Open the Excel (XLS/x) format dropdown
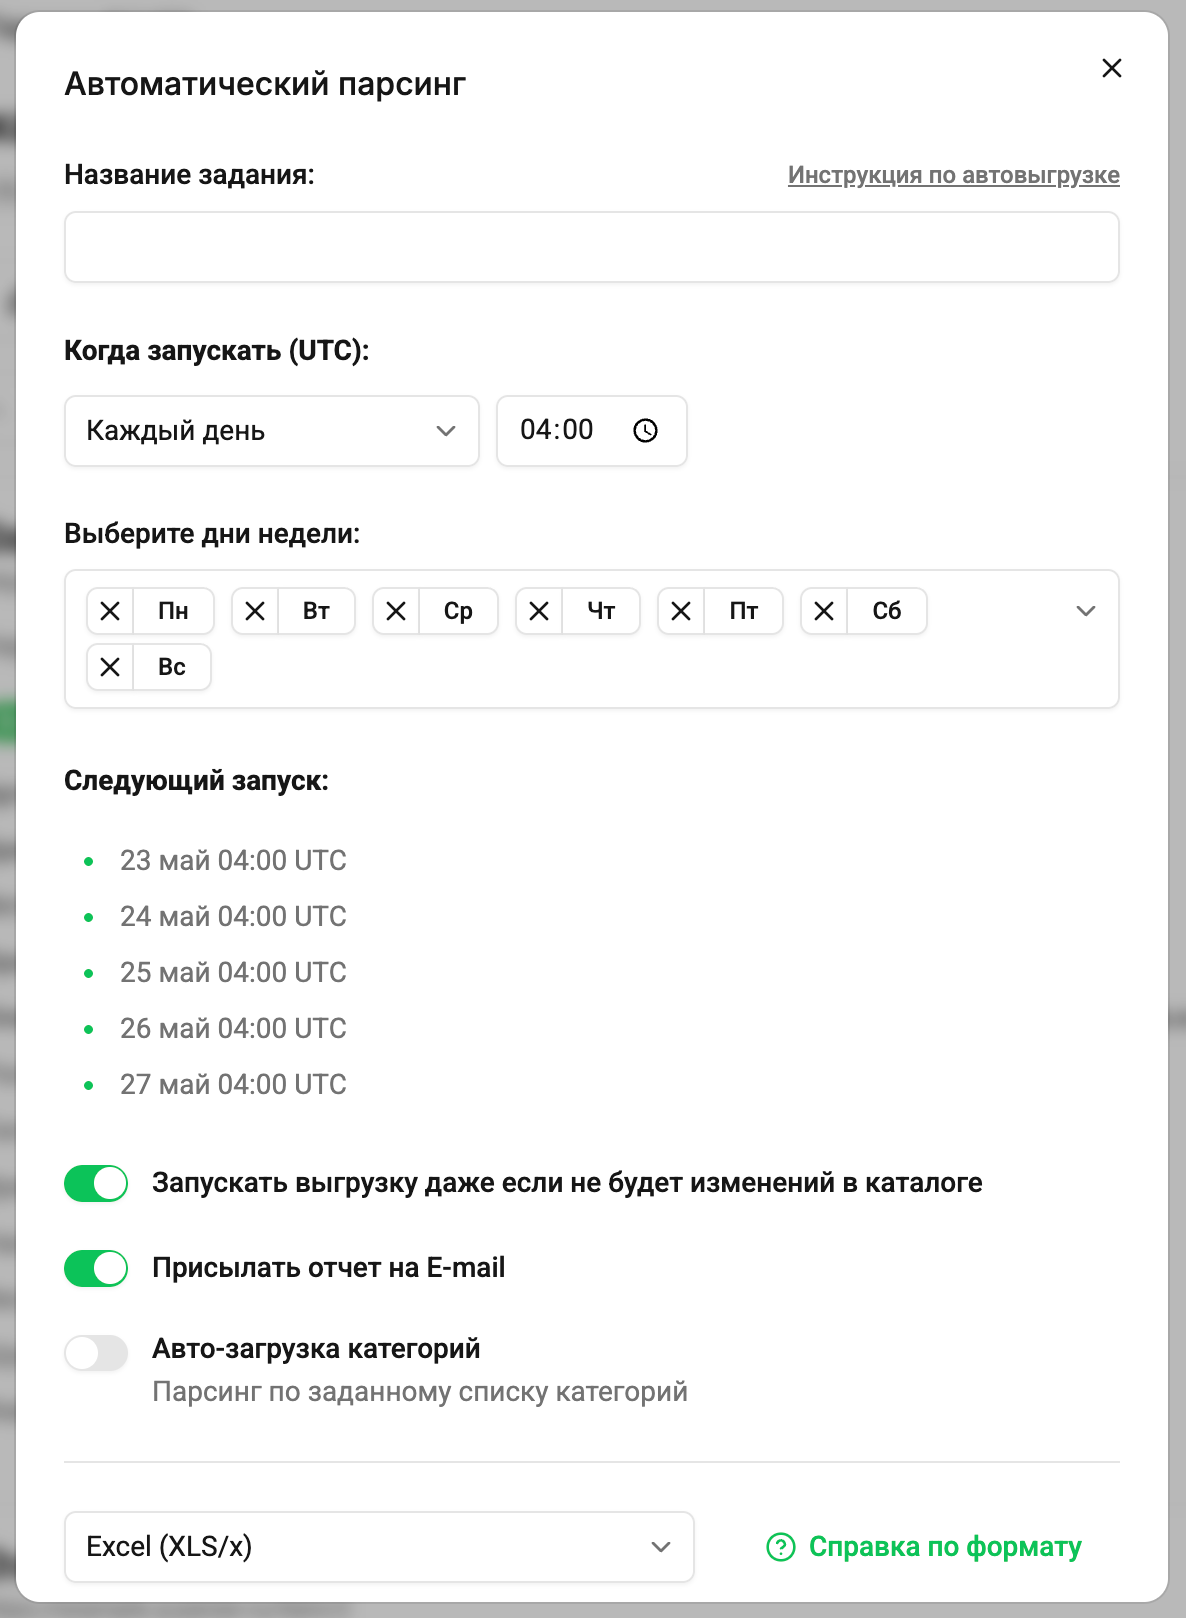Screen dimensions: 1186x1618 (379, 1547)
